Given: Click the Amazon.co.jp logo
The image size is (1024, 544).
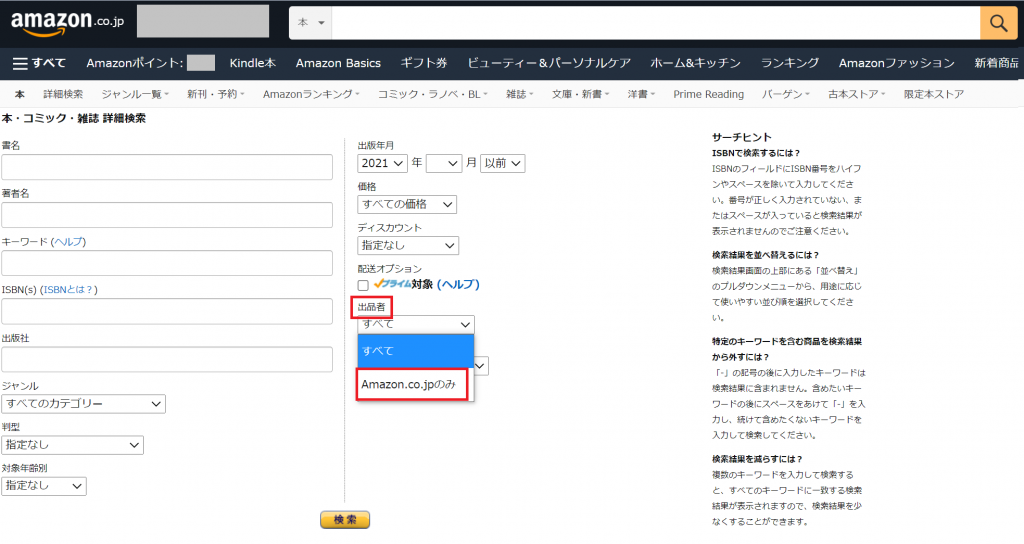Looking at the screenshot, I should click(67, 24).
